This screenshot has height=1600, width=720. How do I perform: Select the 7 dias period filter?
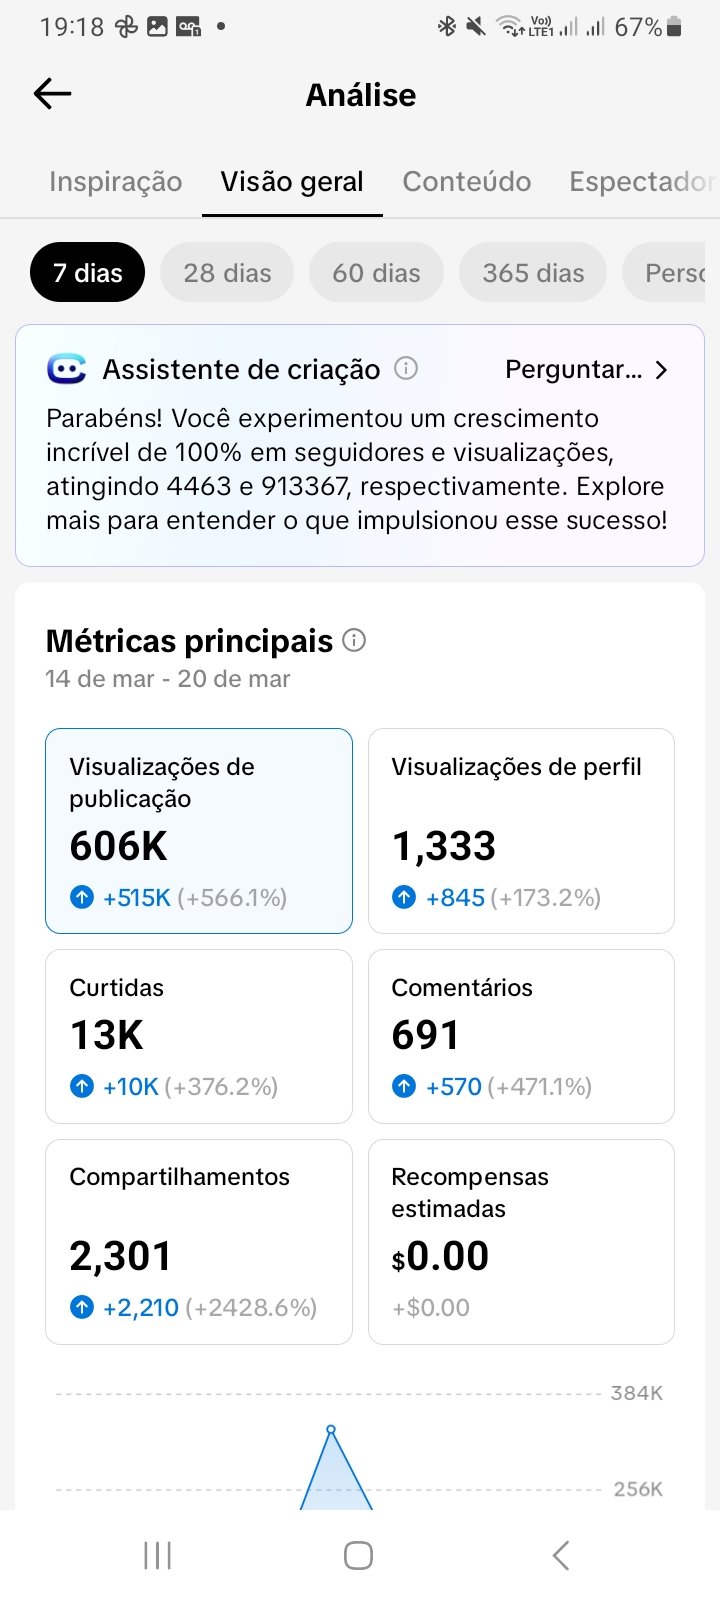pos(88,273)
